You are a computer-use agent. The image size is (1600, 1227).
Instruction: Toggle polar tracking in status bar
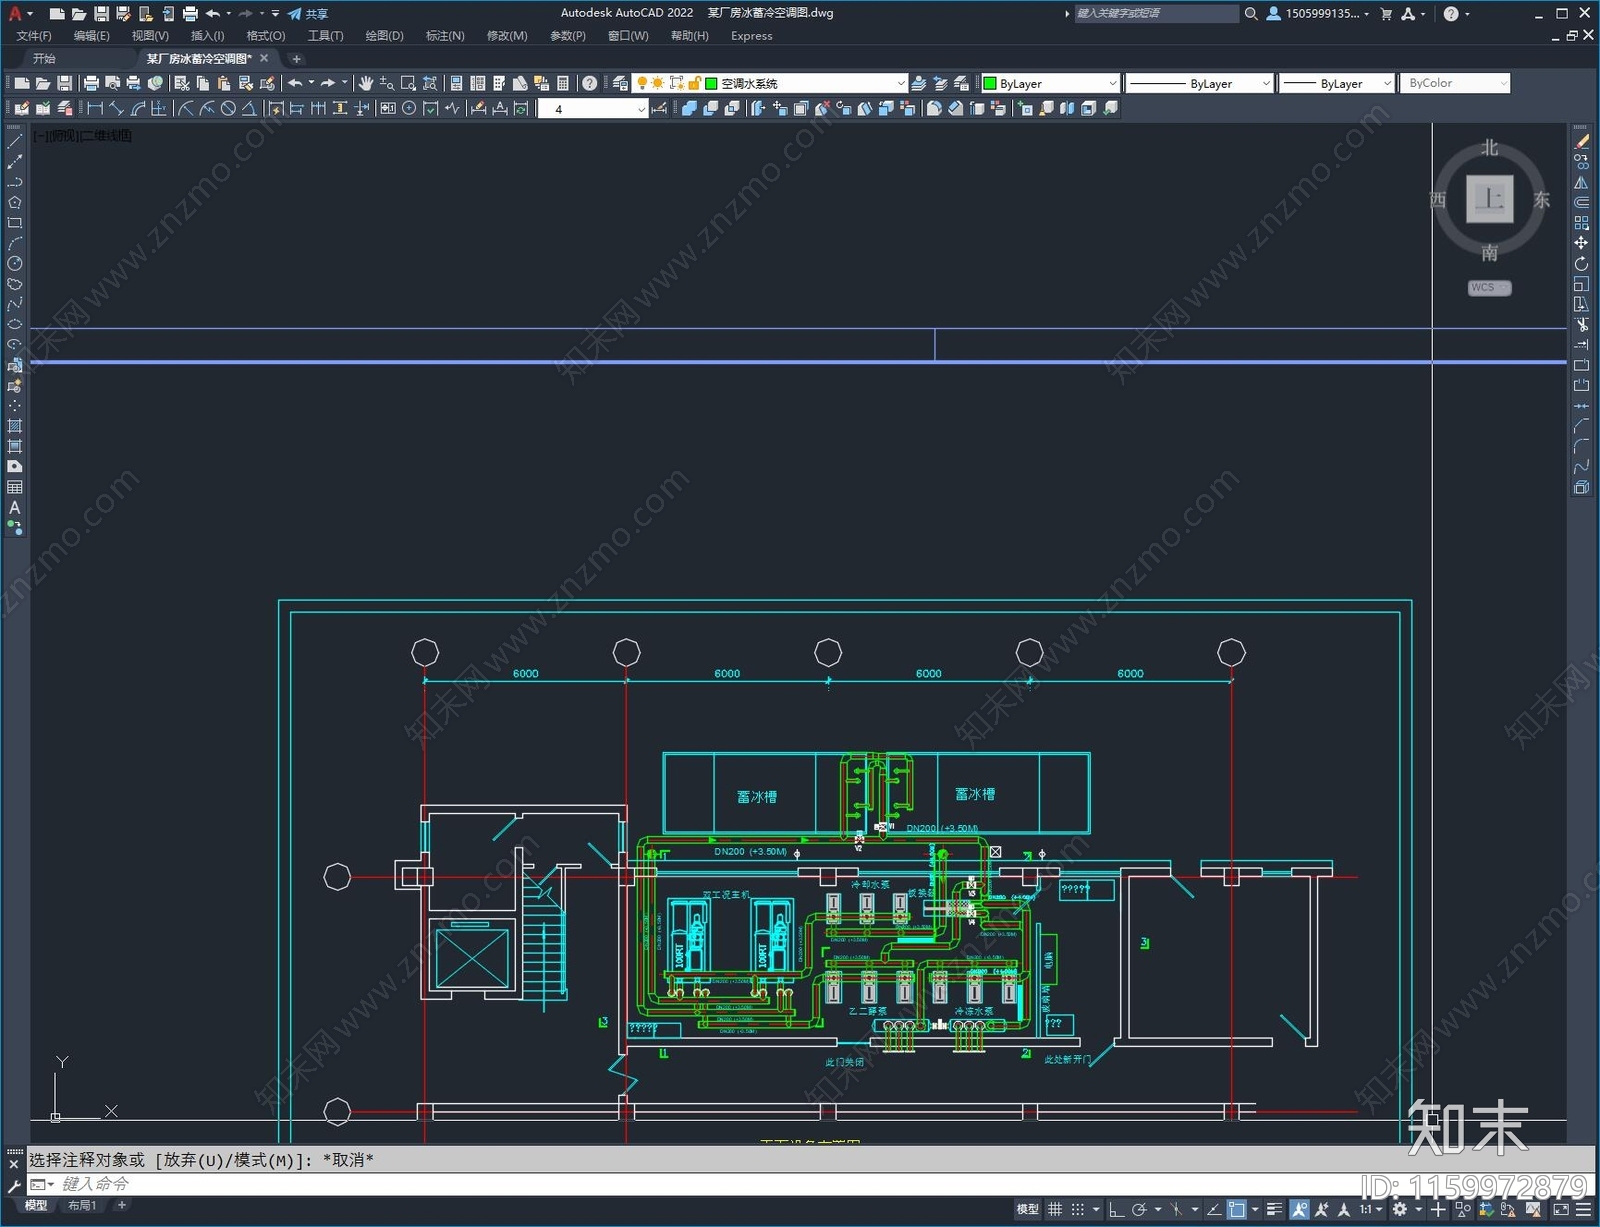(x=1139, y=1209)
